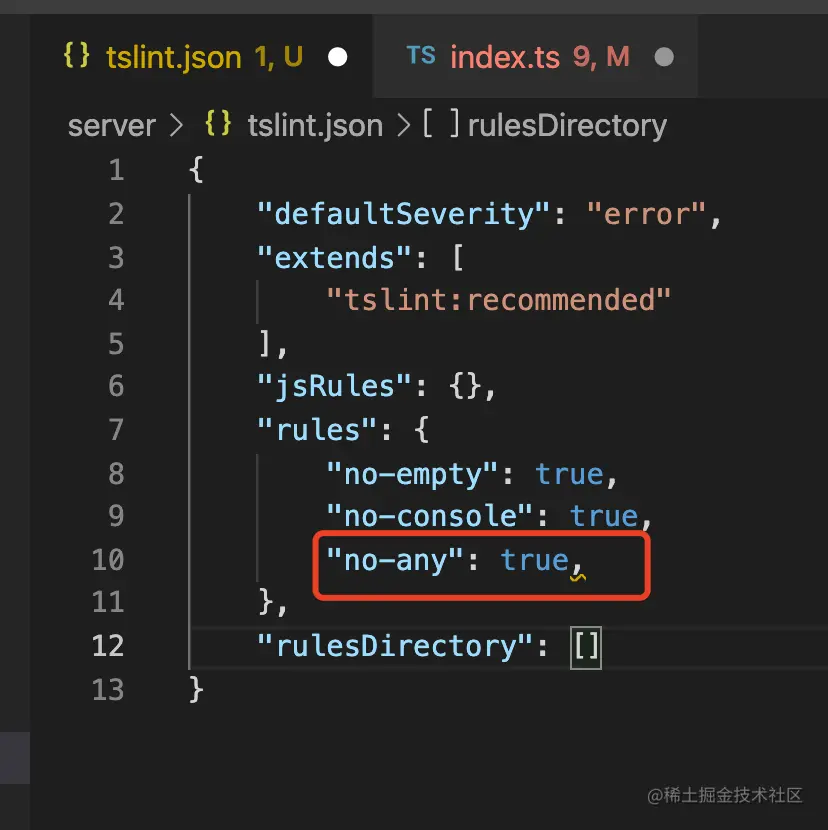Click the braces icon in the breadcrumb
Screen dimensions: 828x830
218,124
